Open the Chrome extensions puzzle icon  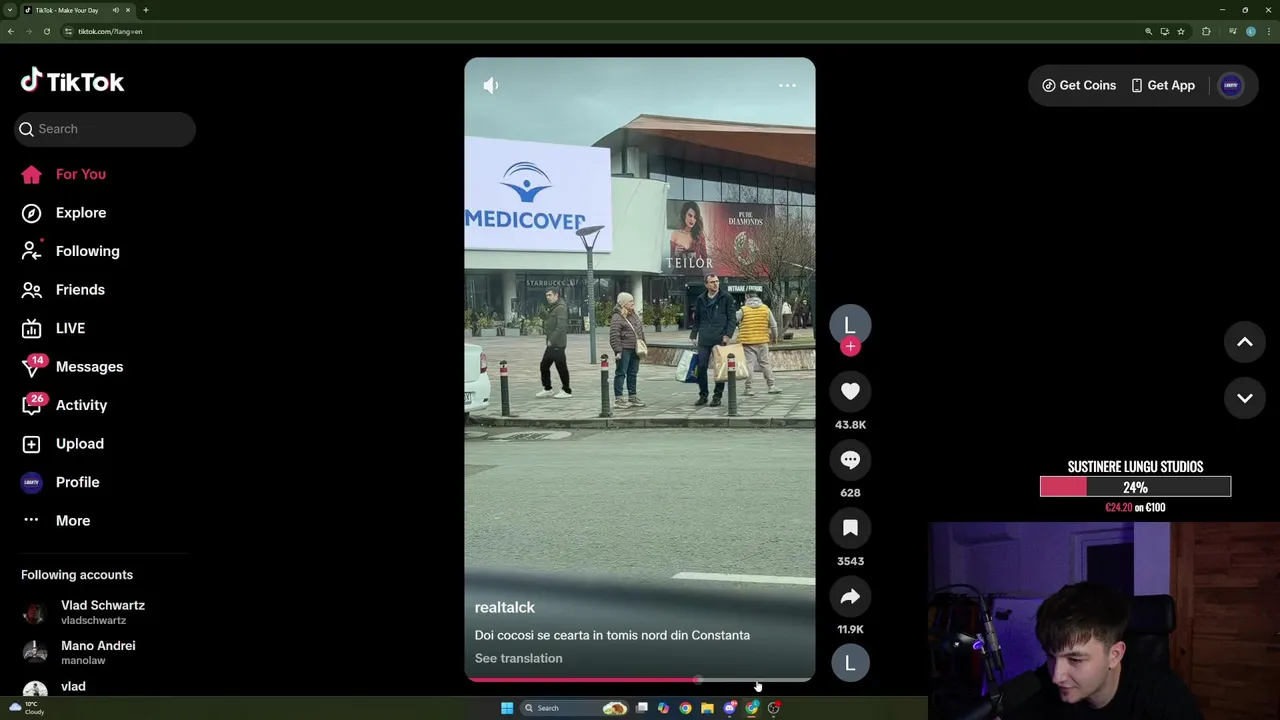[1206, 31]
